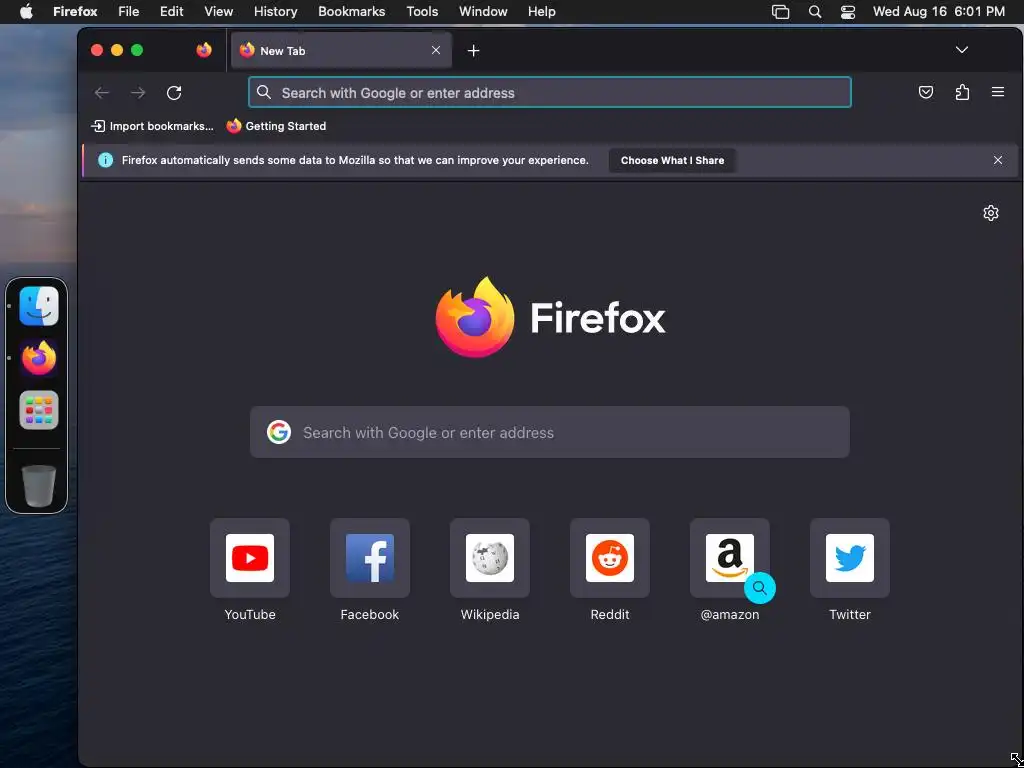Screen dimensions: 1024x768
Task: Open the Tools menu
Action: (x=422, y=11)
